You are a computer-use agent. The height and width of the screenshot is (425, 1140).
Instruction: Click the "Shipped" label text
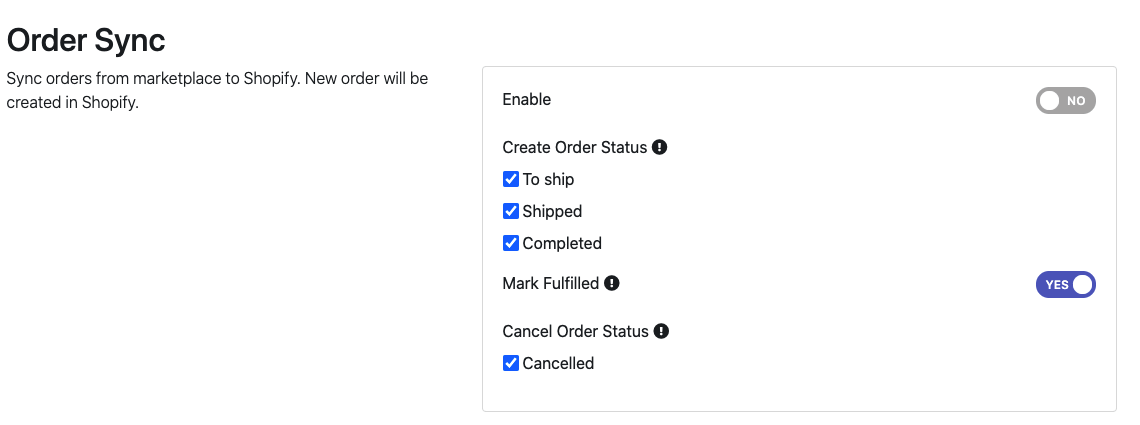552,212
